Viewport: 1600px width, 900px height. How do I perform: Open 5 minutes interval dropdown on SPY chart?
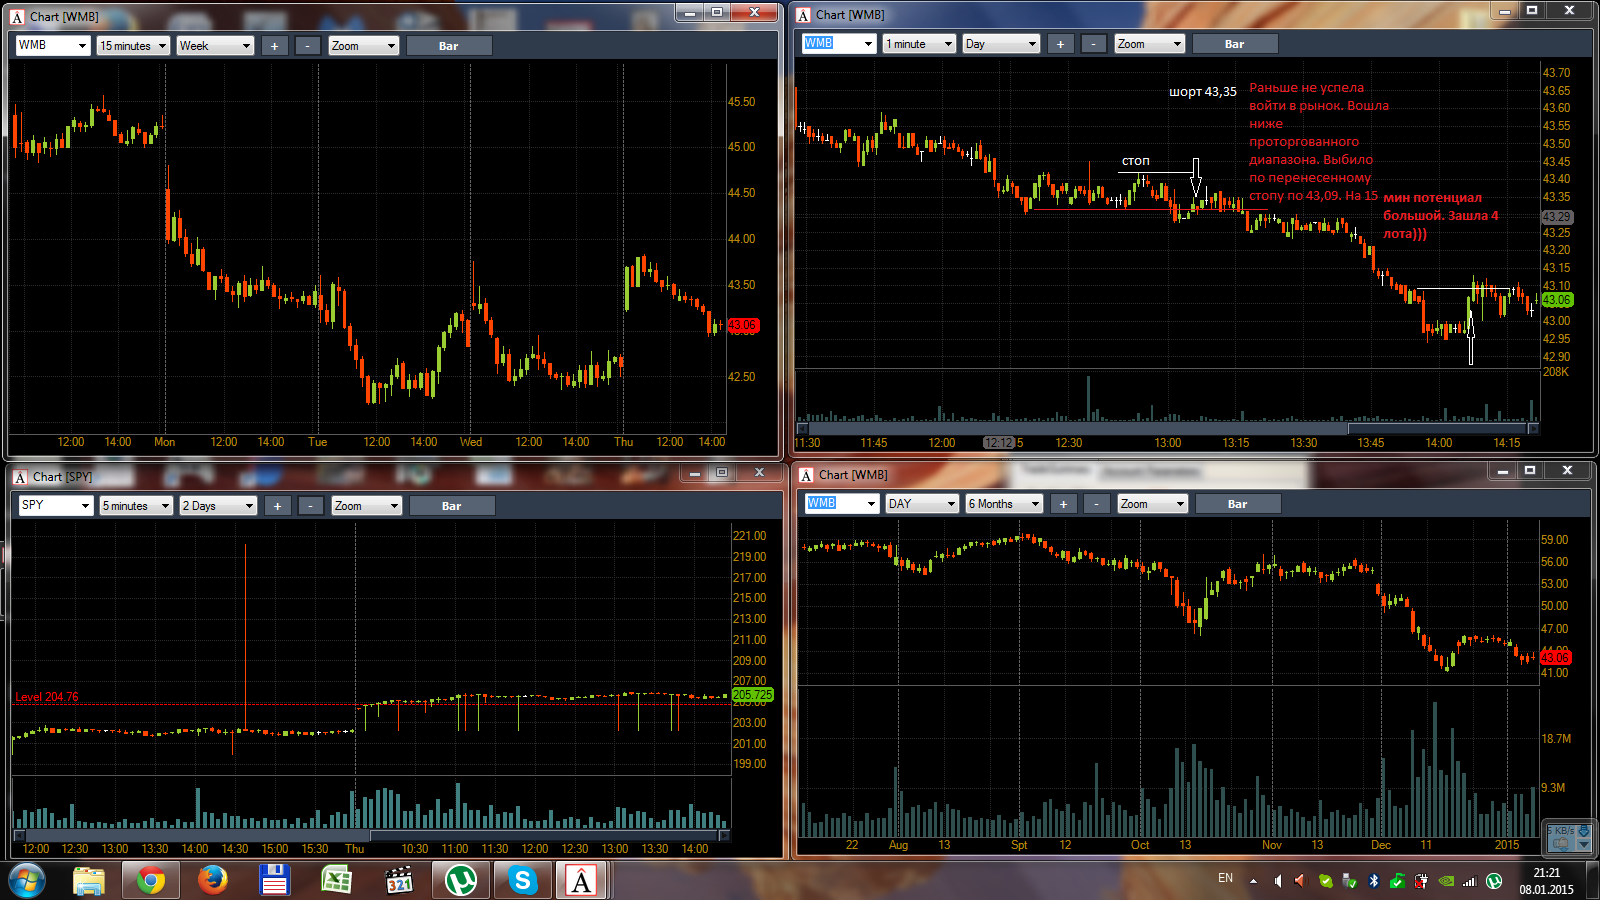point(136,506)
